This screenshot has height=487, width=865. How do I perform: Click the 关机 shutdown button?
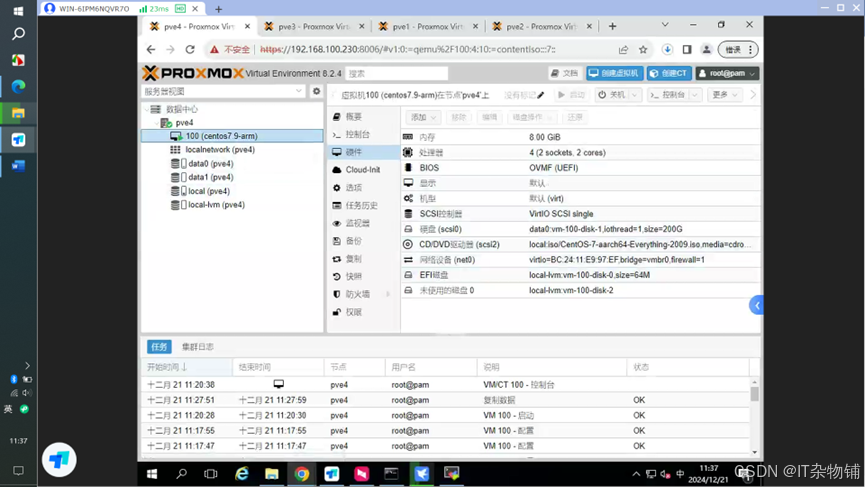click(x=612, y=95)
